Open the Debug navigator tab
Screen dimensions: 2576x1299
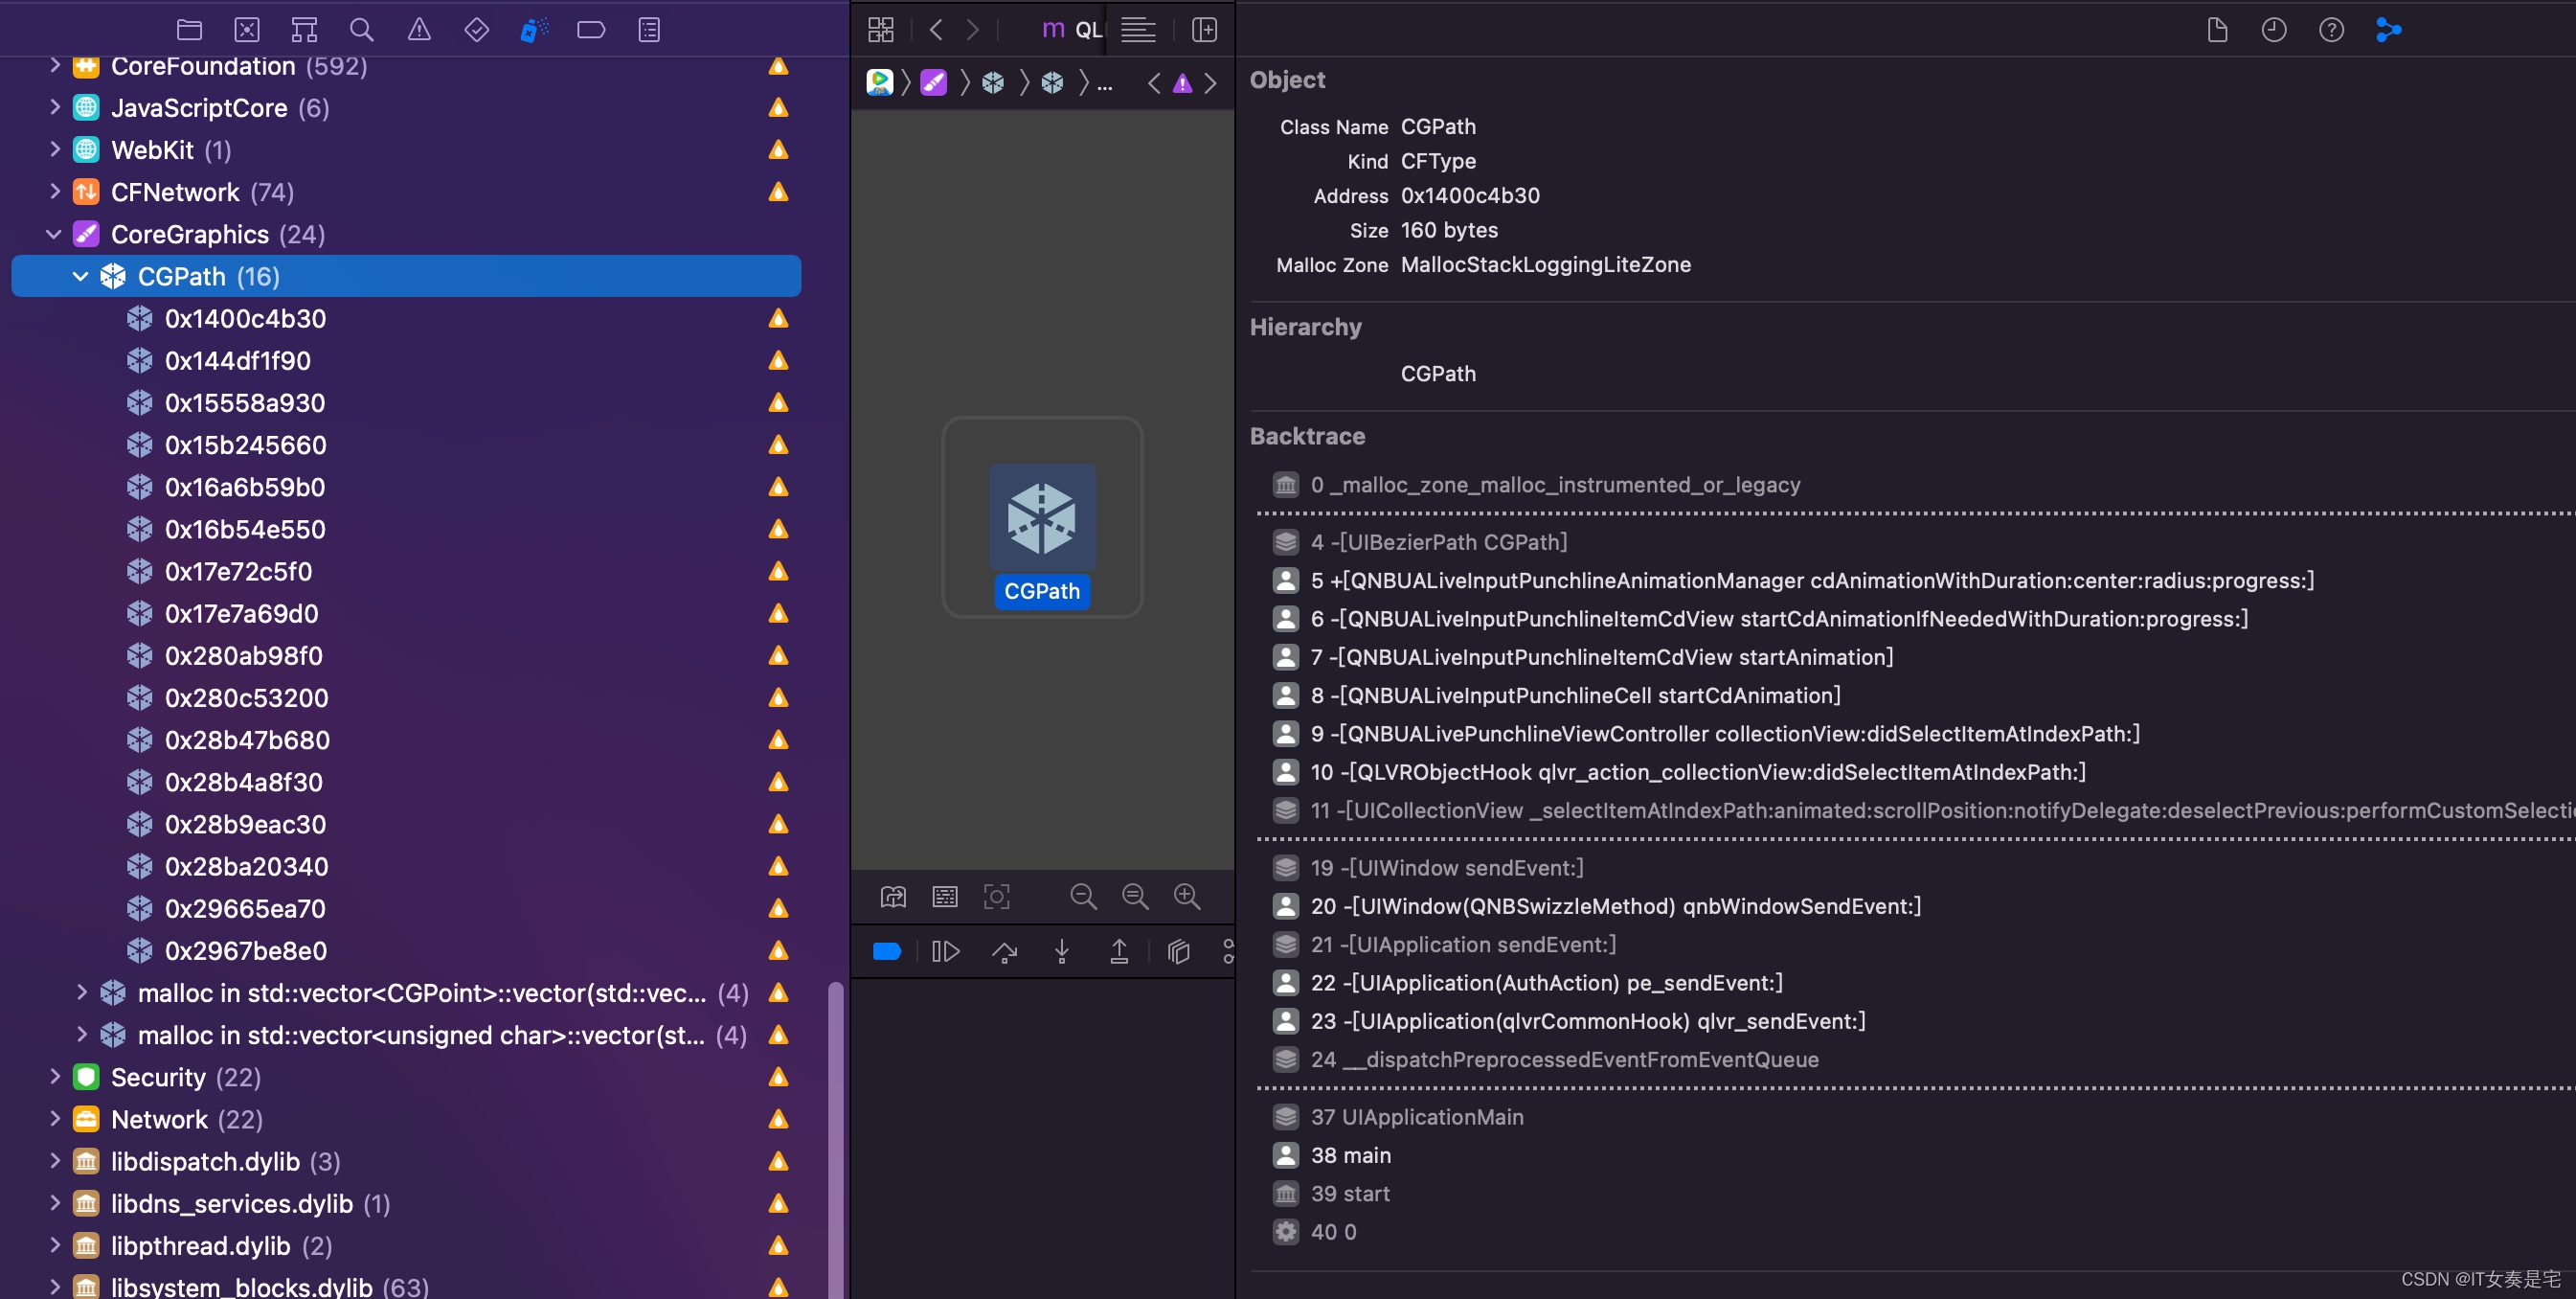click(x=534, y=30)
